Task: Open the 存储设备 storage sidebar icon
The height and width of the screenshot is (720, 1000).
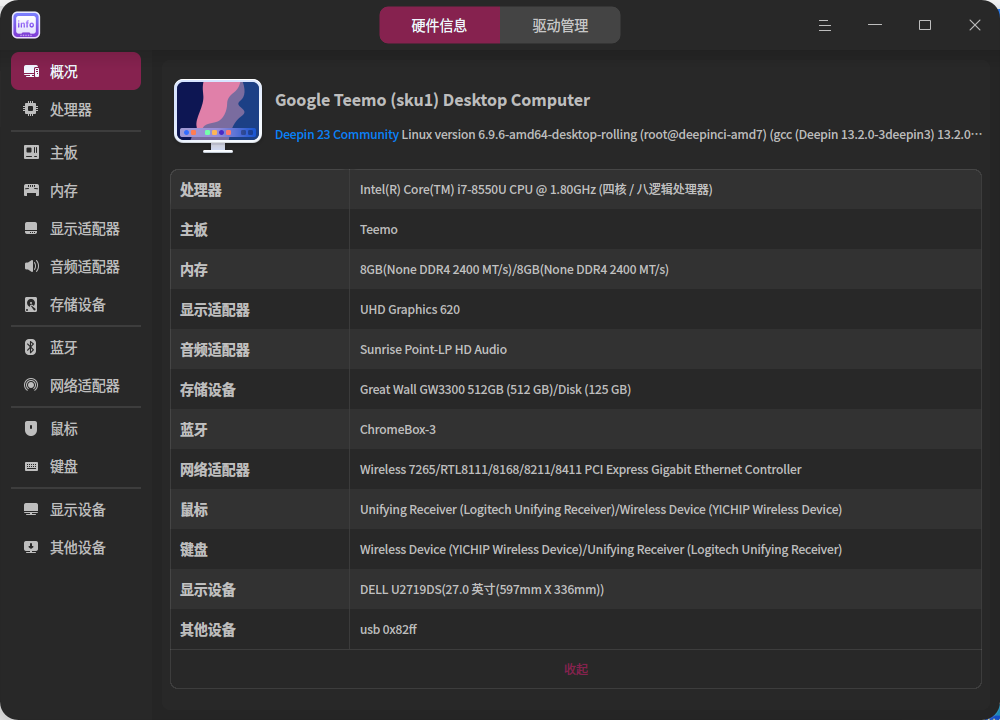Action: 31,304
